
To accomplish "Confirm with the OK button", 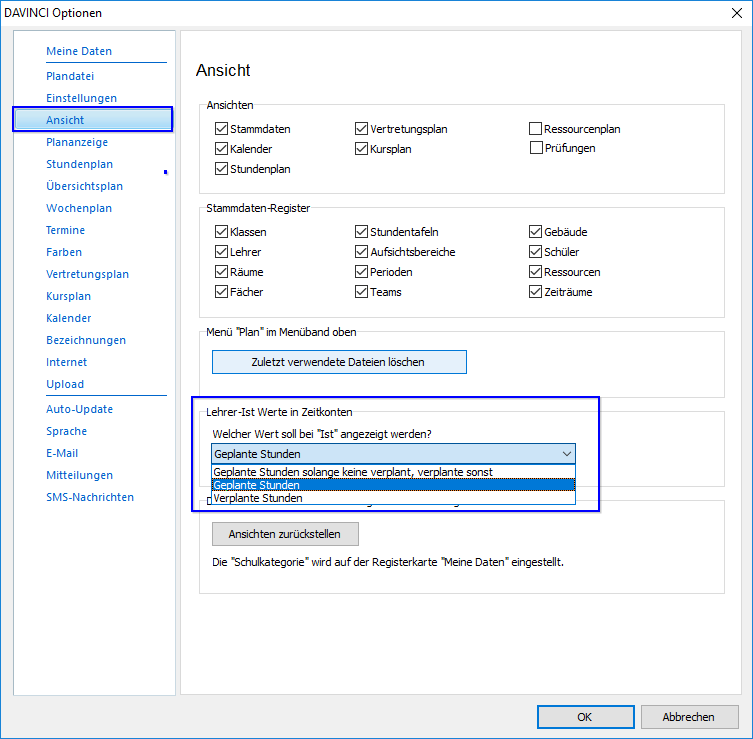I will (x=585, y=717).
